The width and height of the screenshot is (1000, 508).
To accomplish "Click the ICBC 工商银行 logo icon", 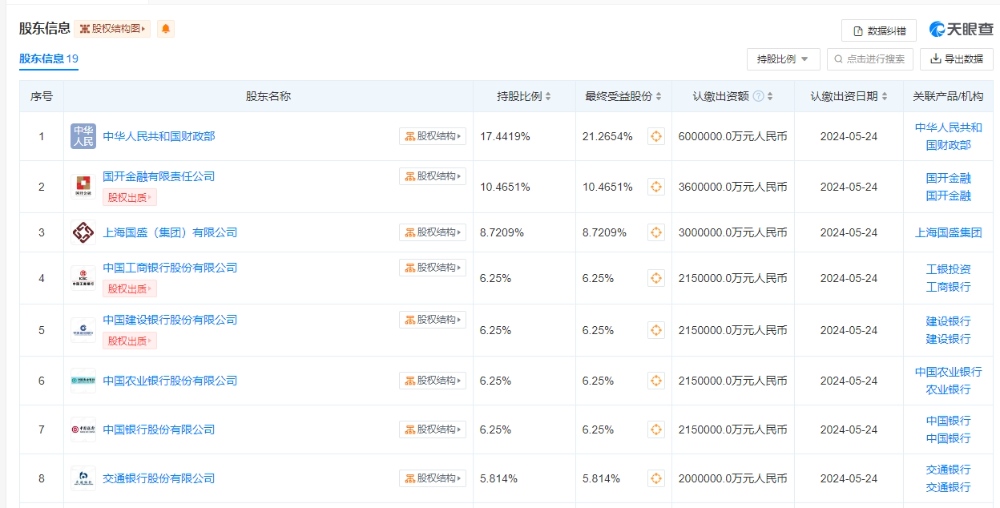I will tap(83, 278).
